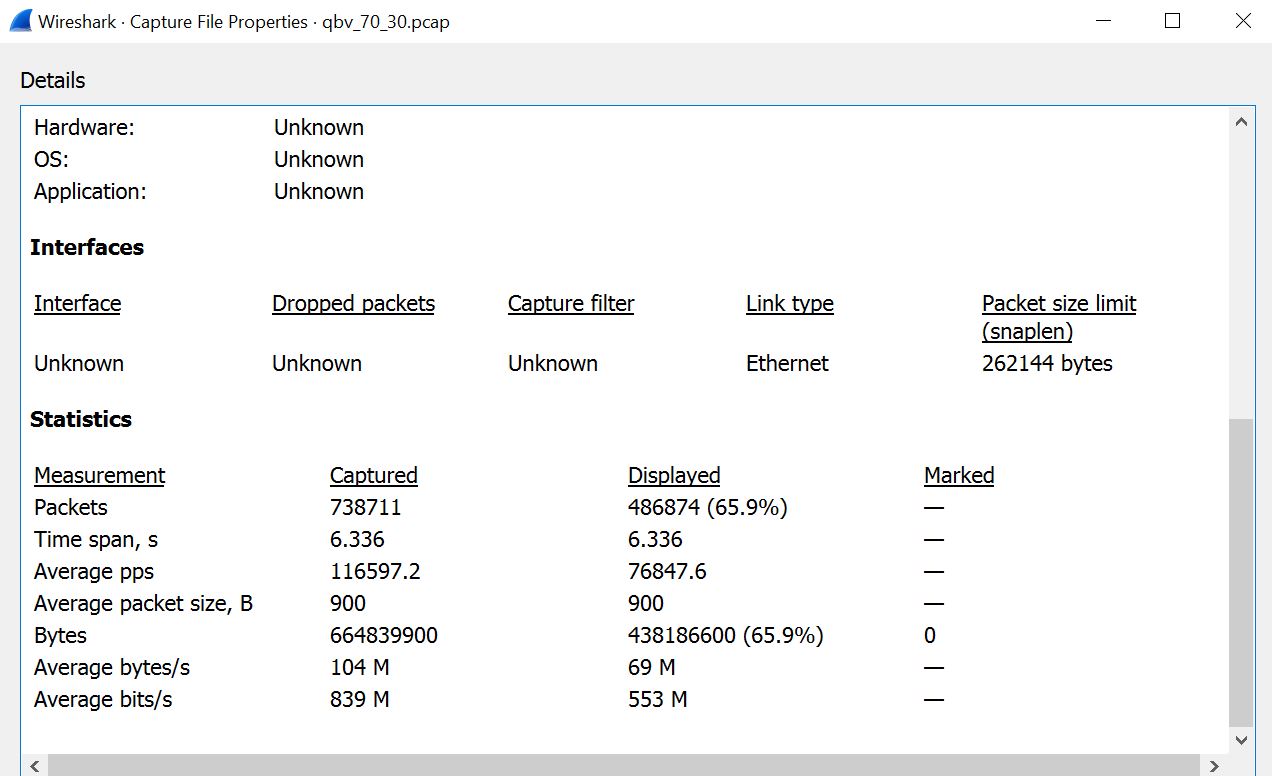Click the captured packets value 738711
This screenshot has width=1272, height=776.
(366, 507)
